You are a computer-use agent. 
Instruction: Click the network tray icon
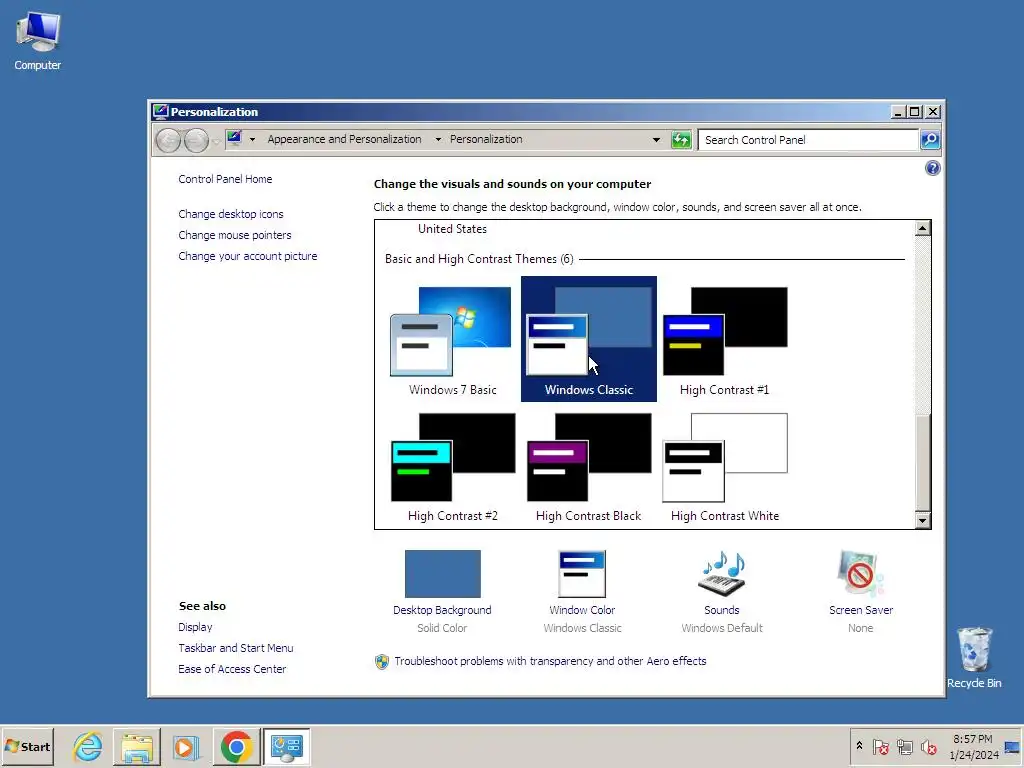point(904,746)
